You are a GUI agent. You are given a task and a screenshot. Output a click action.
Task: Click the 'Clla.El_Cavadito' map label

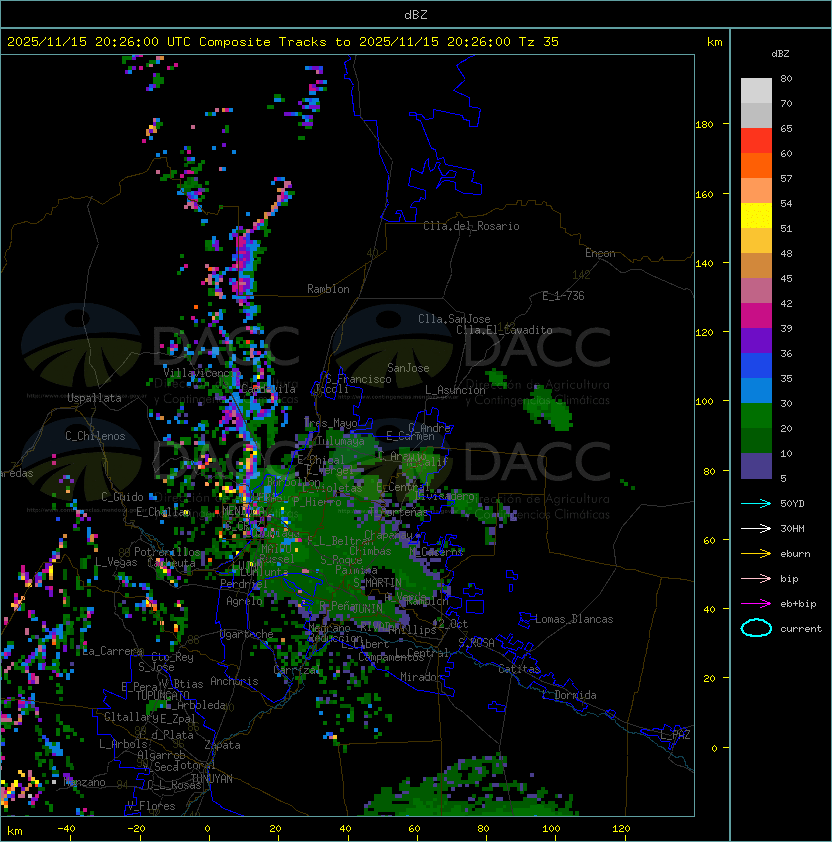[504, 330]
